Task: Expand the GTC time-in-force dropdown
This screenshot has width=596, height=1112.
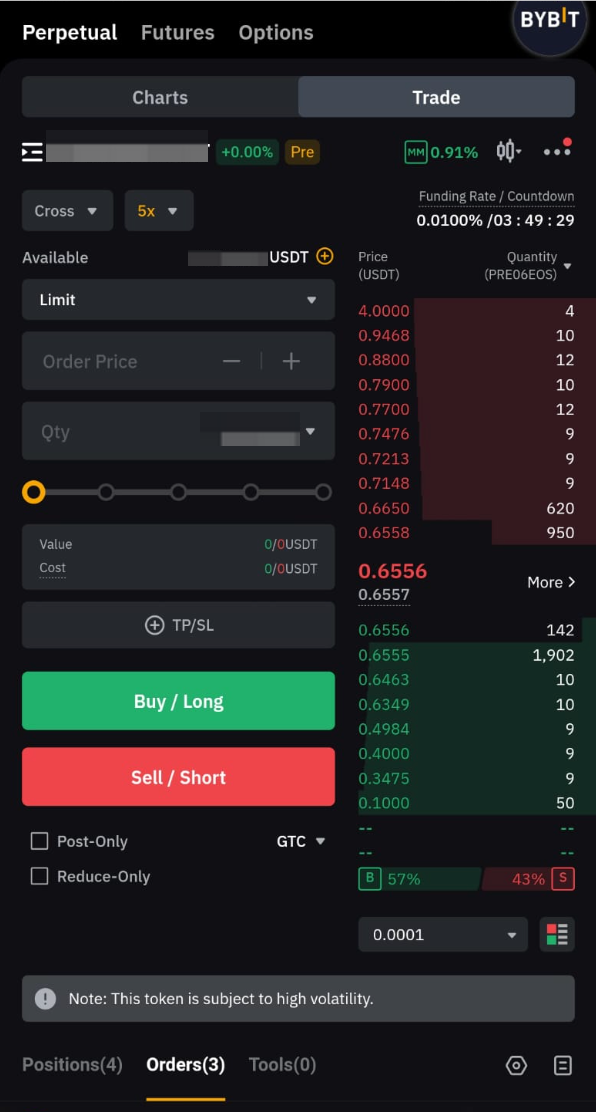Action: (x=301, y=842)
